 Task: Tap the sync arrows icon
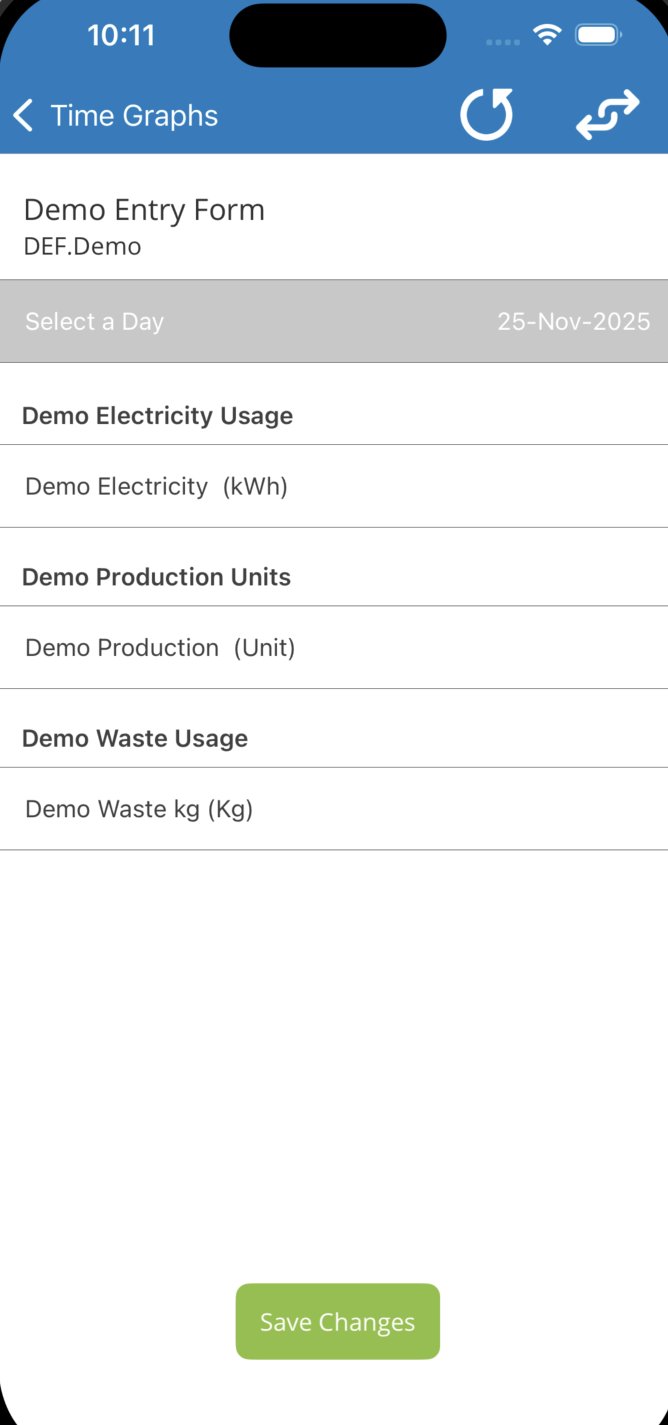pyautogui.click(x=607, y=114)
